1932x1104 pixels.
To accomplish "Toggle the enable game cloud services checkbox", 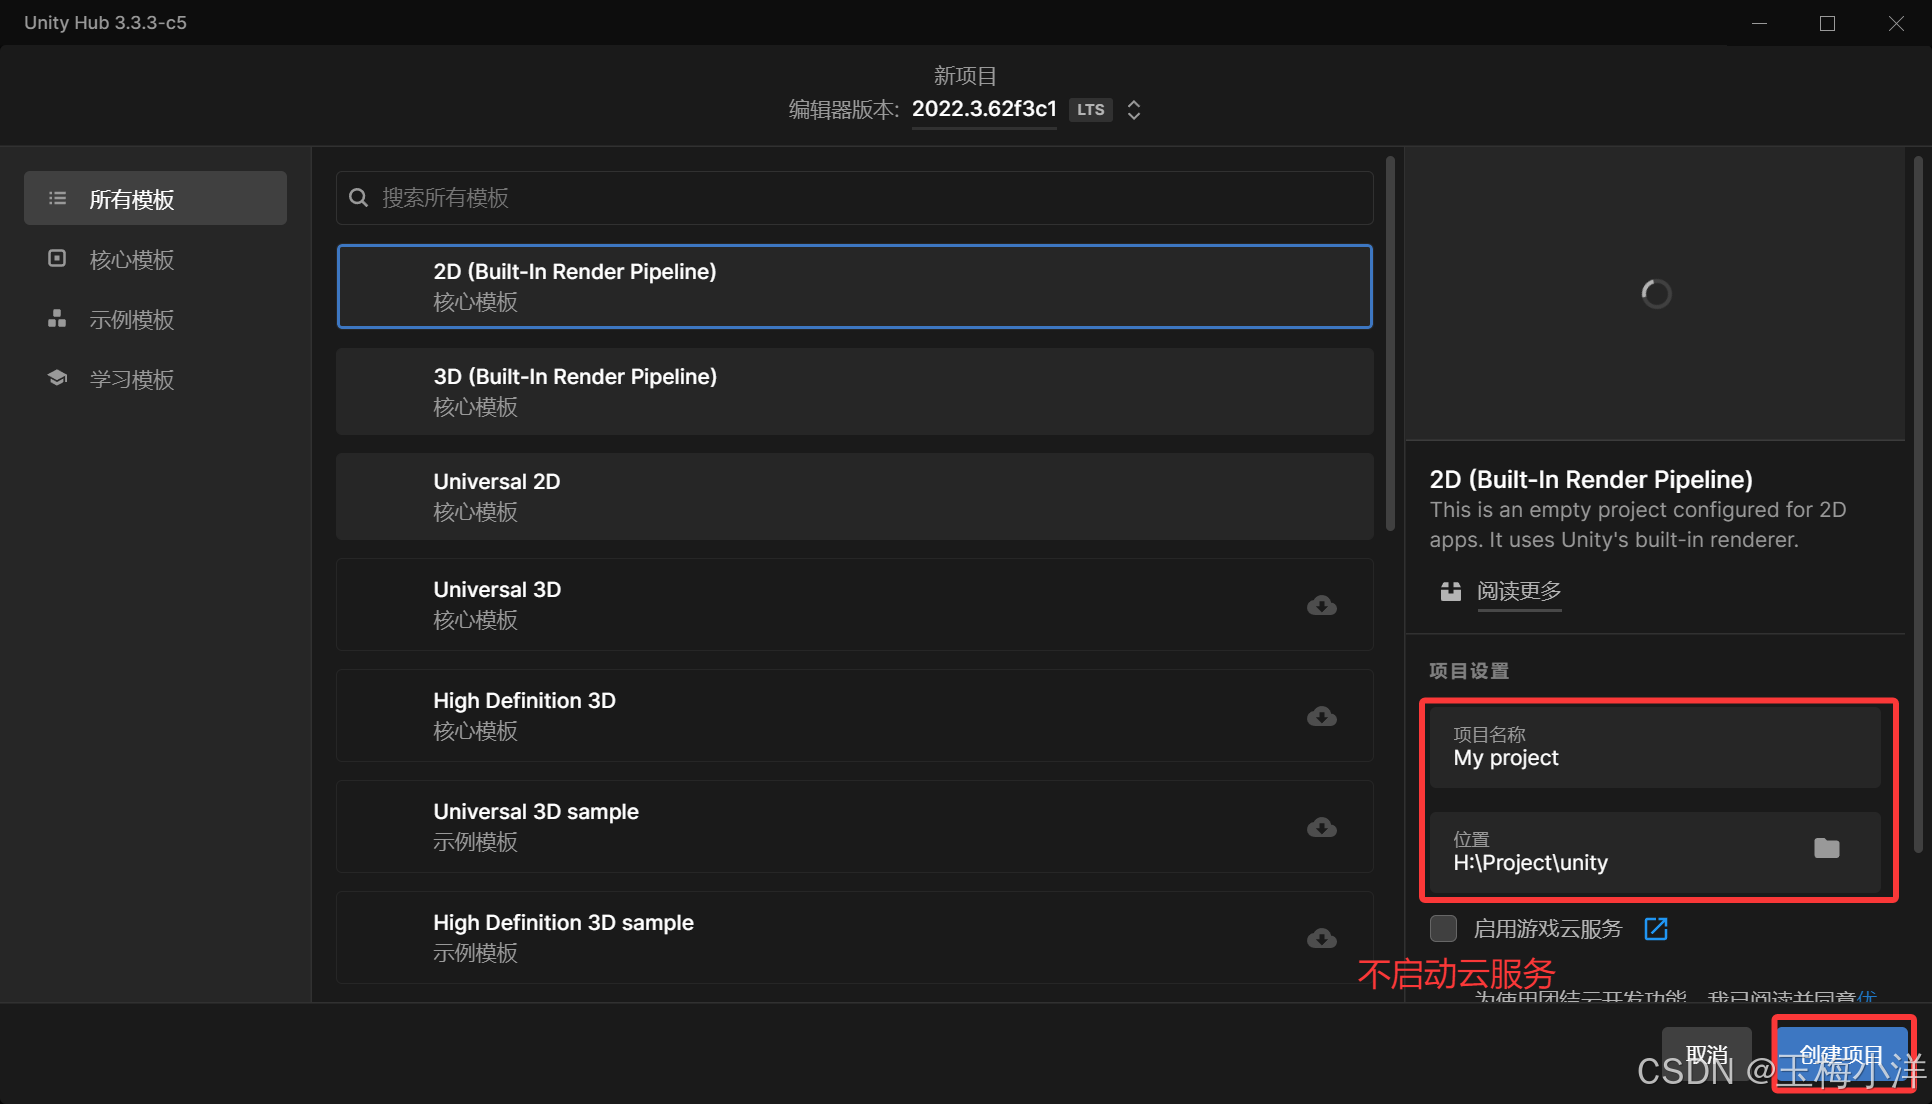I will click(1443, 929).
